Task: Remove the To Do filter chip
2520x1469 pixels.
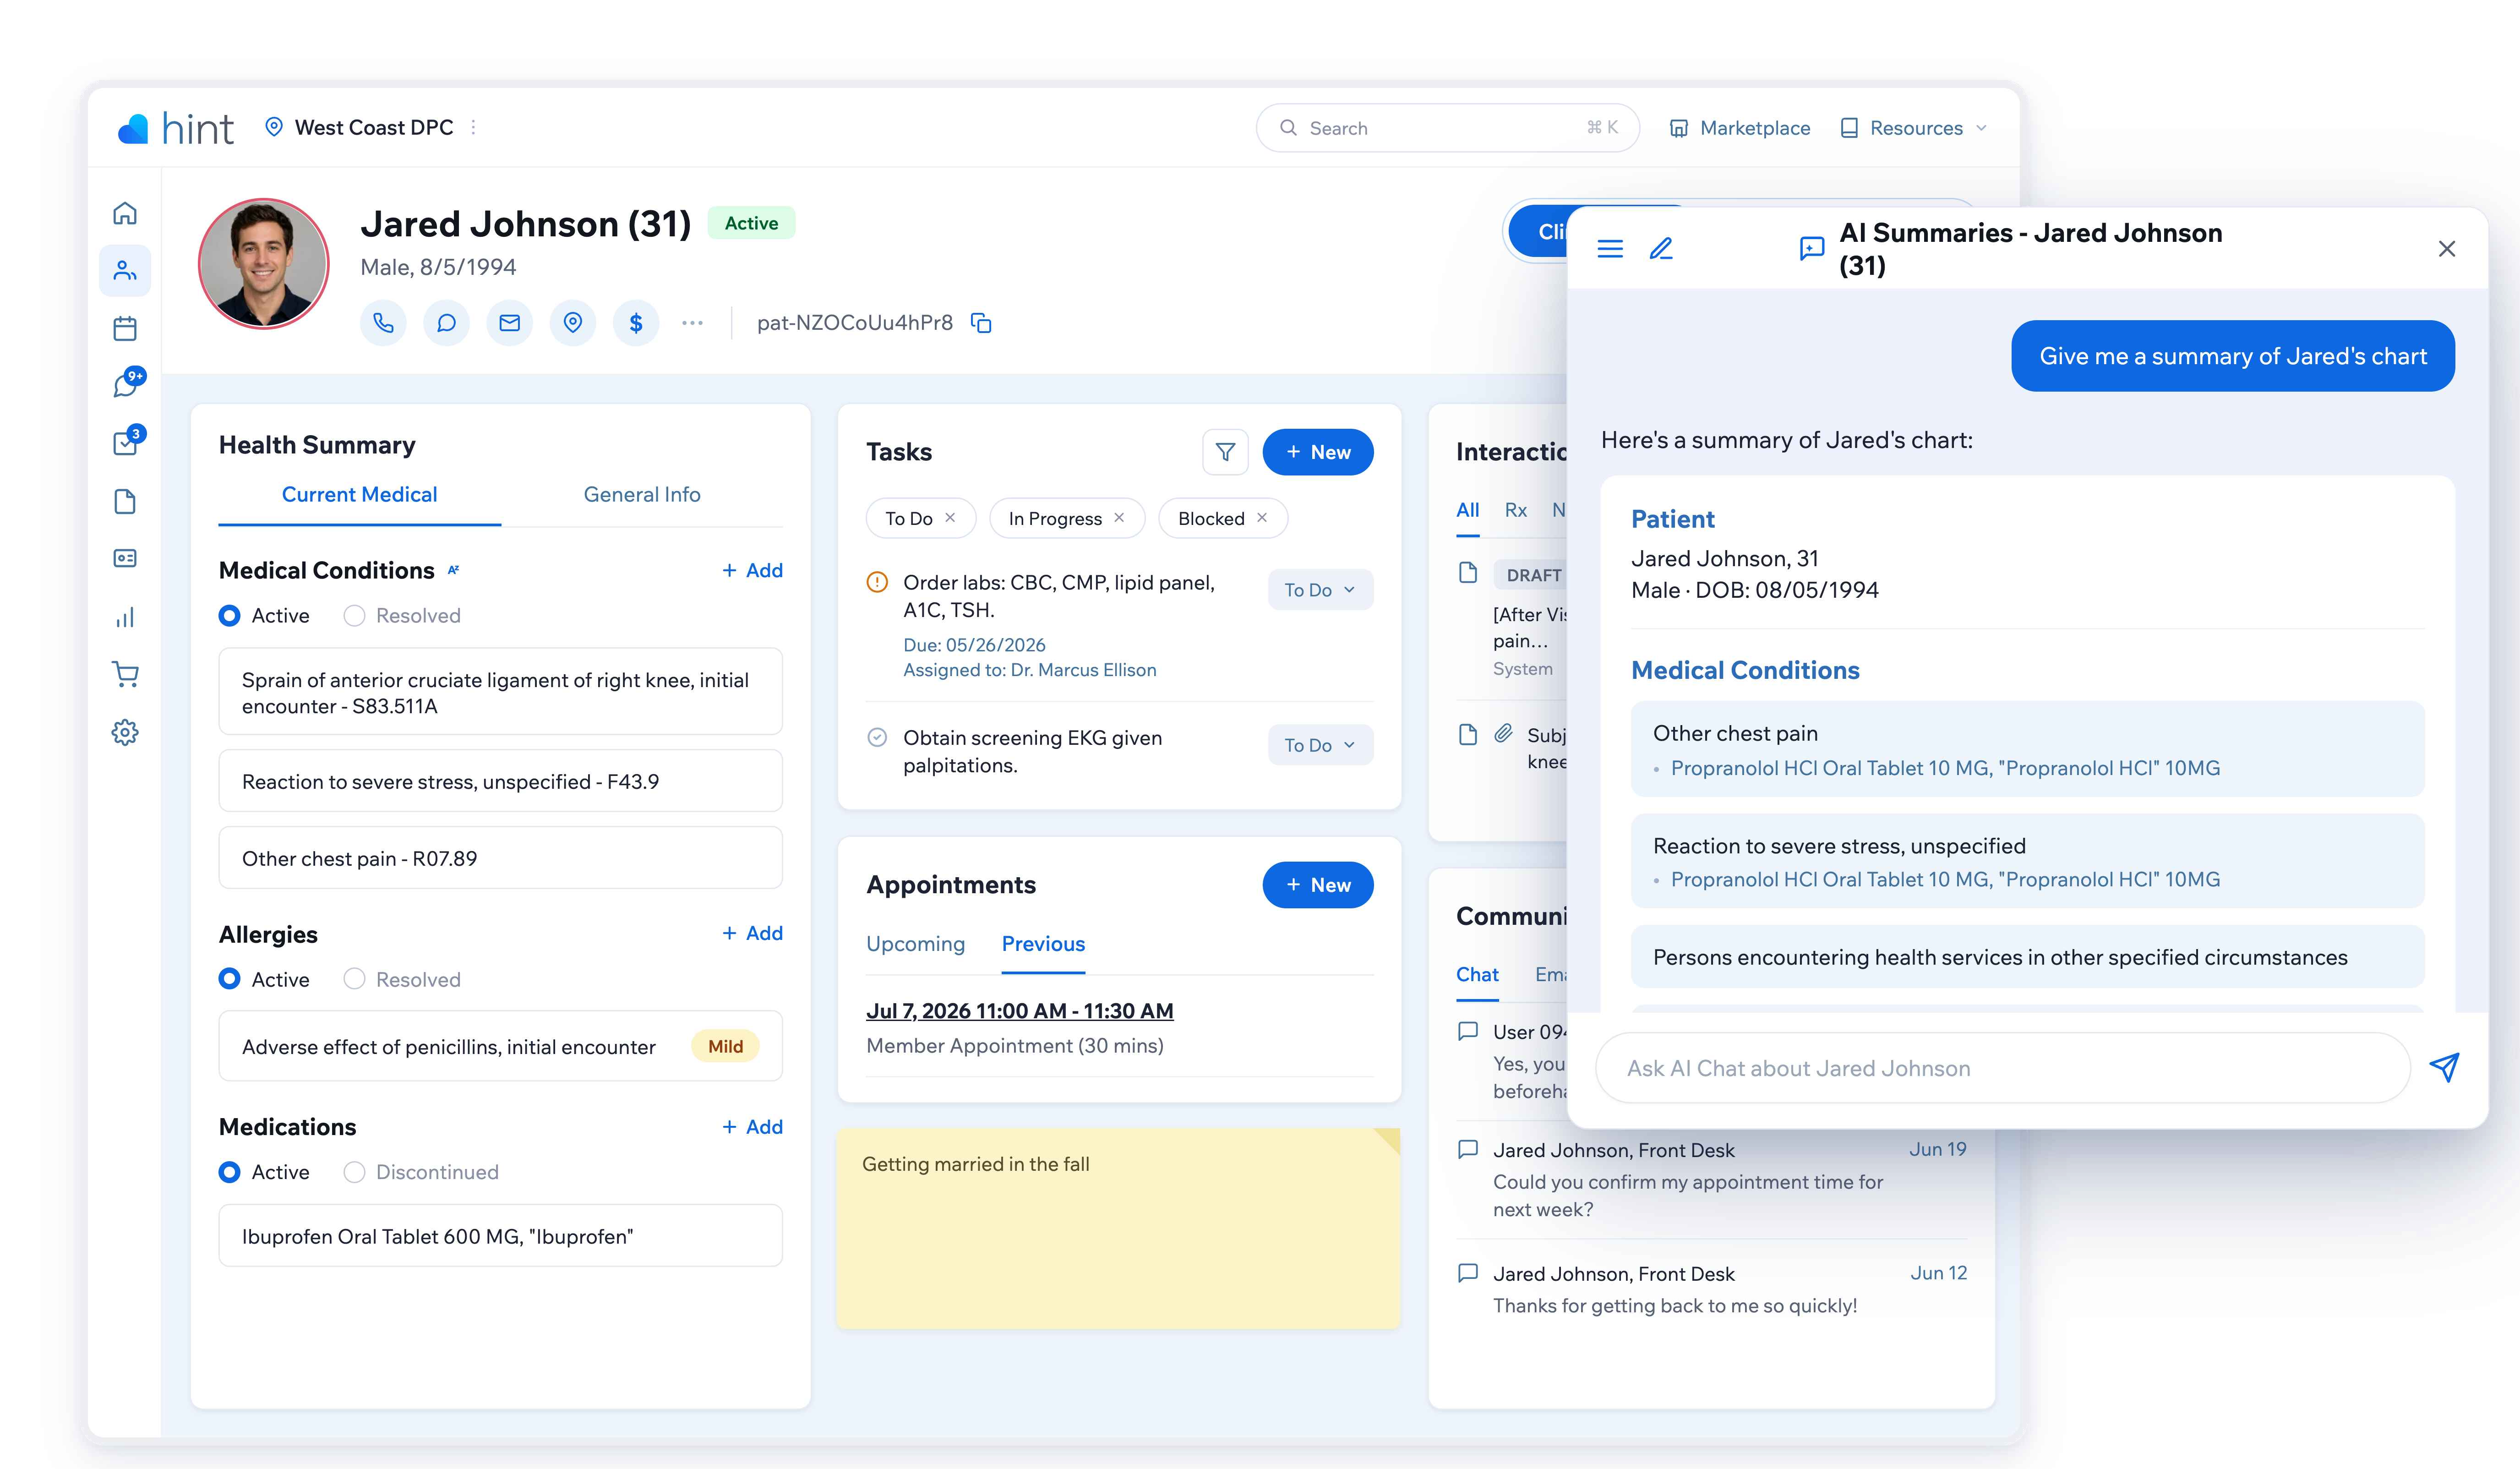Action: 950,518
